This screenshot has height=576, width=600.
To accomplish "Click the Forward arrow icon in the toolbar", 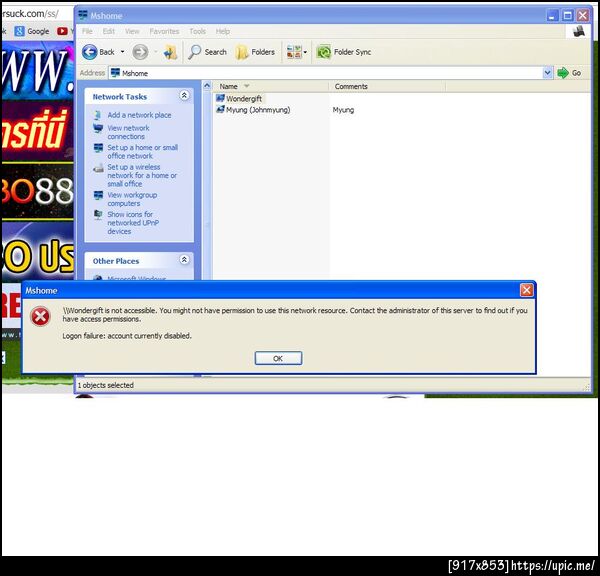I will (x=140, y=52).
